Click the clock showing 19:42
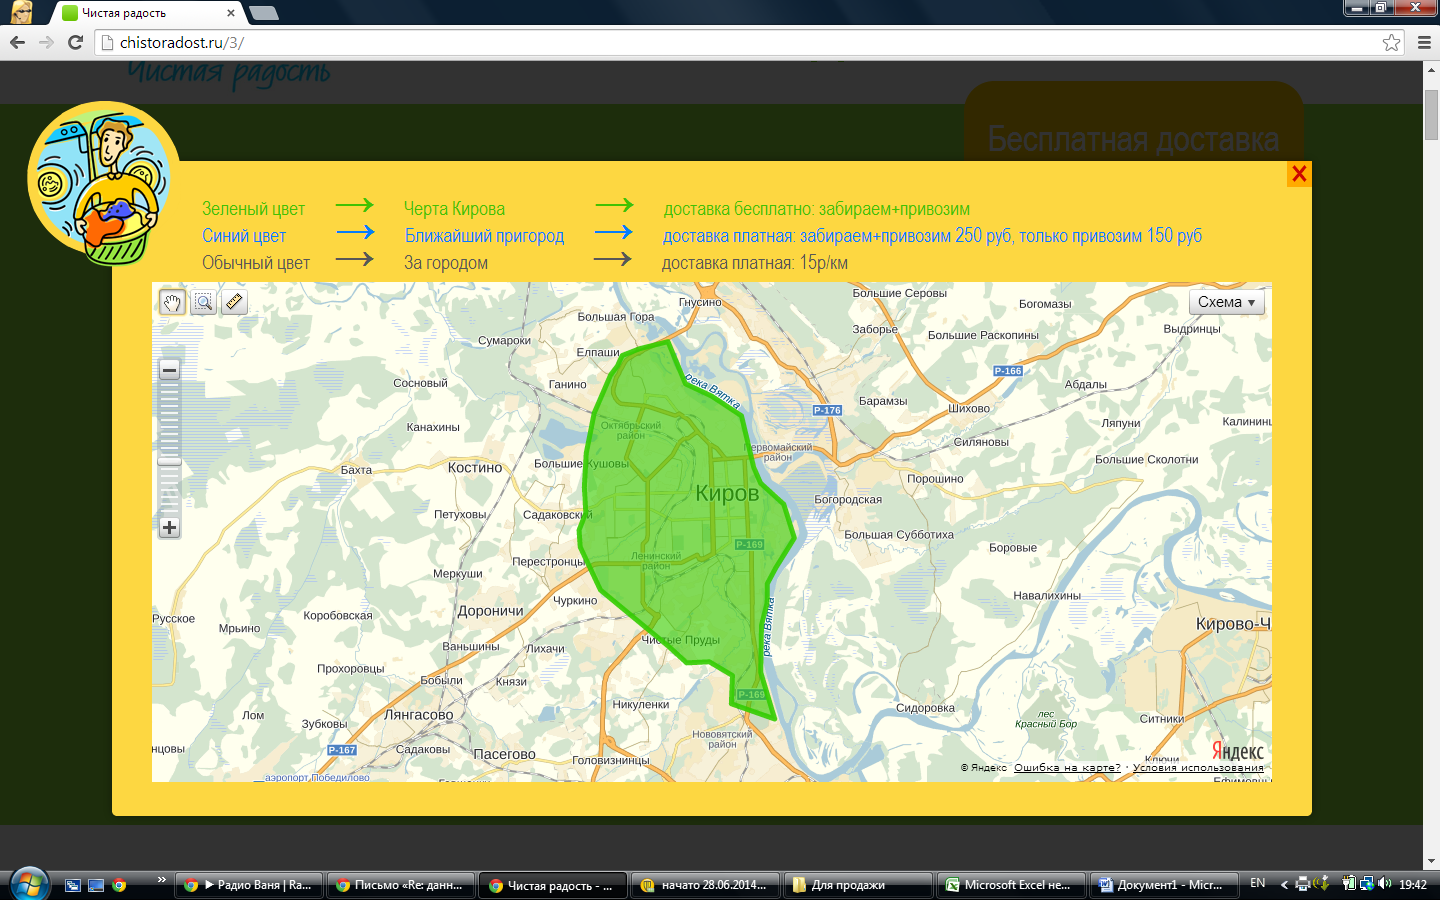 1412,884
